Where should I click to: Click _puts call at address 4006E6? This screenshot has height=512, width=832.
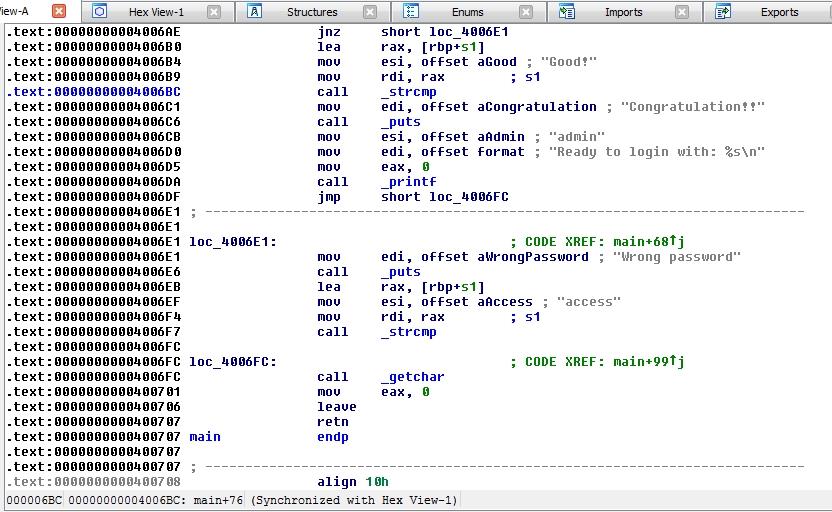[401, 272]
